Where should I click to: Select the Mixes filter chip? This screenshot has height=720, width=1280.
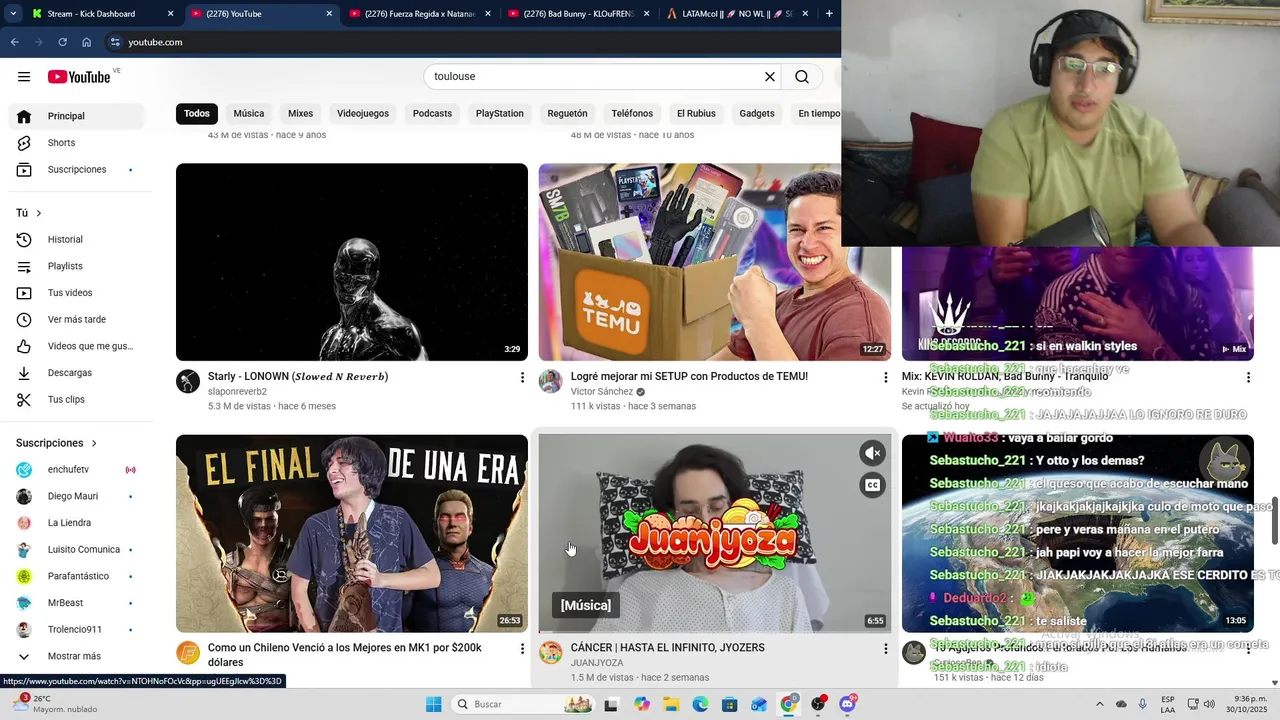301,114
